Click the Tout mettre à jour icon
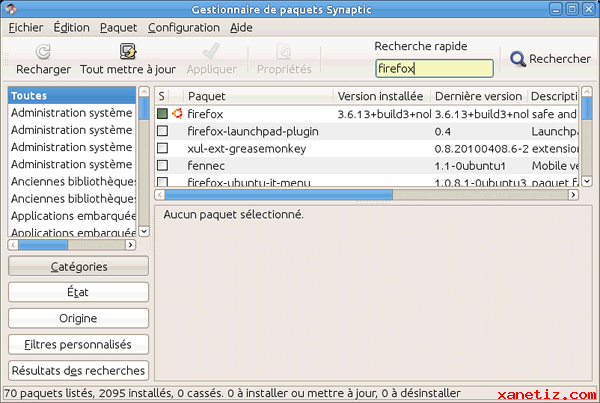The width and height of the screenshot is (600, 403). 128,51
